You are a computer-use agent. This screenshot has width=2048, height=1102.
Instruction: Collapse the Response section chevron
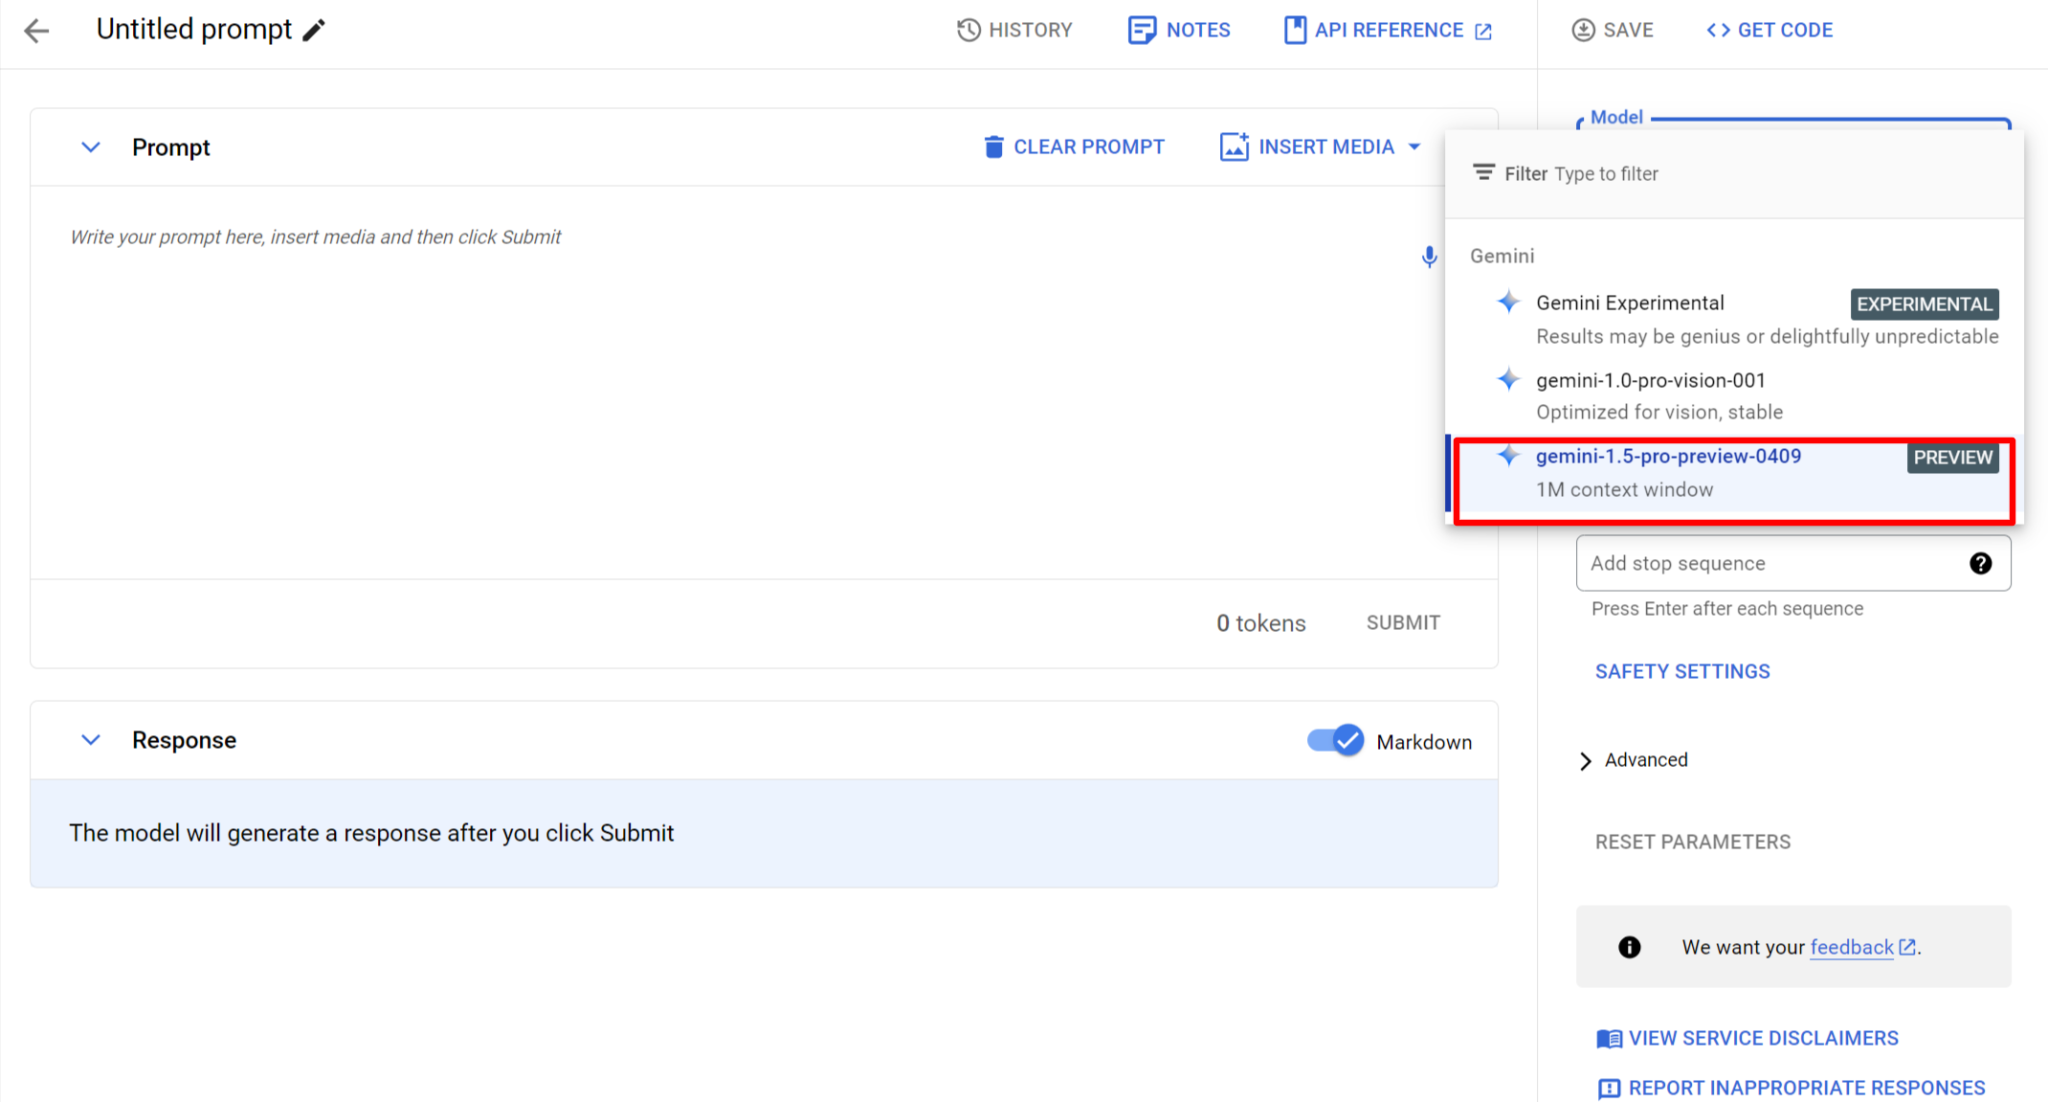[90, 740]
